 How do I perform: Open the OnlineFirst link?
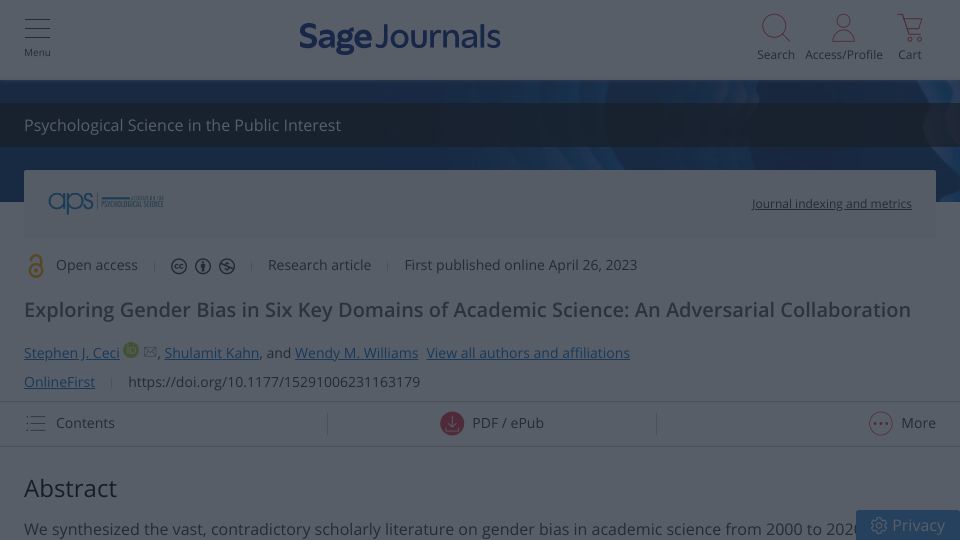coord(59,382)
